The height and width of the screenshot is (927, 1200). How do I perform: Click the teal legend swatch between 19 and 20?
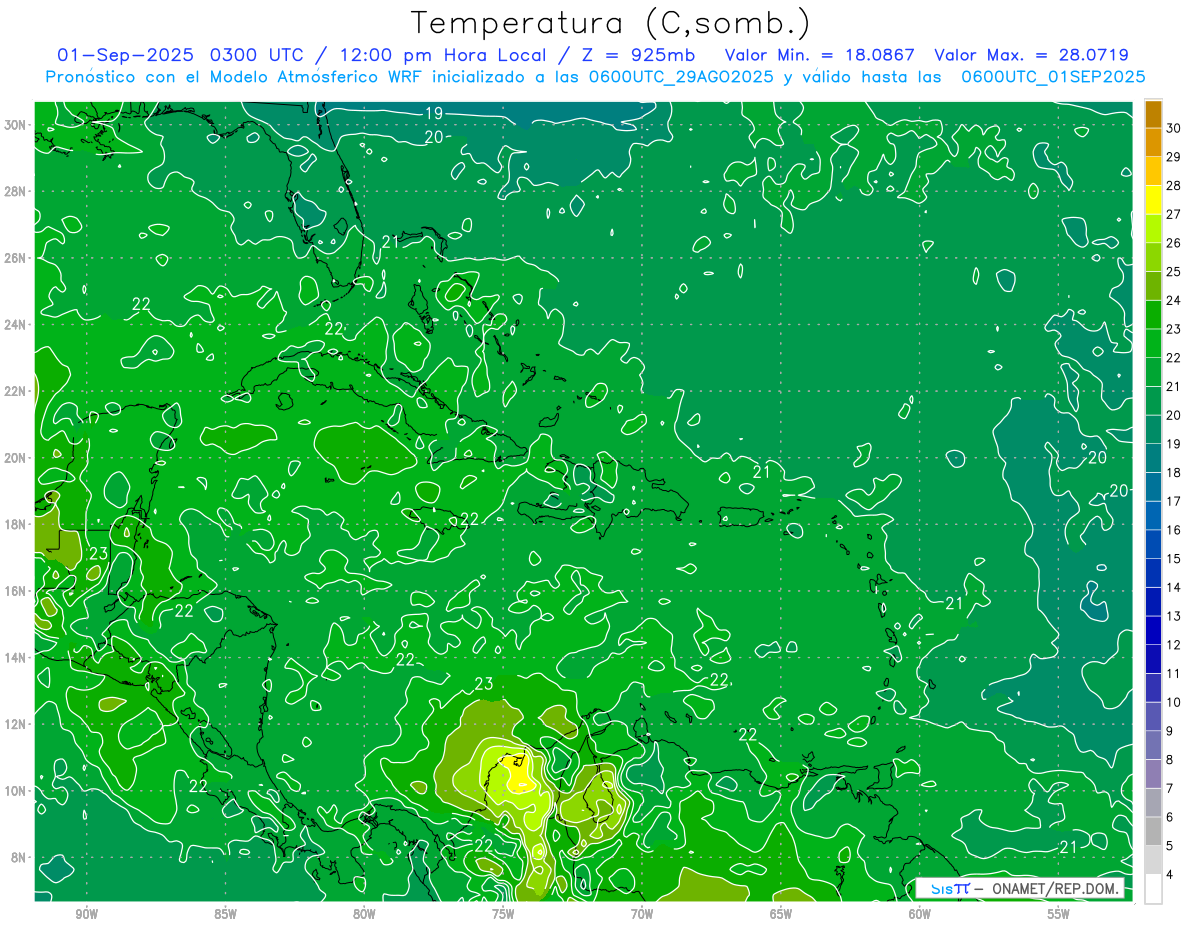[1153, 429]
